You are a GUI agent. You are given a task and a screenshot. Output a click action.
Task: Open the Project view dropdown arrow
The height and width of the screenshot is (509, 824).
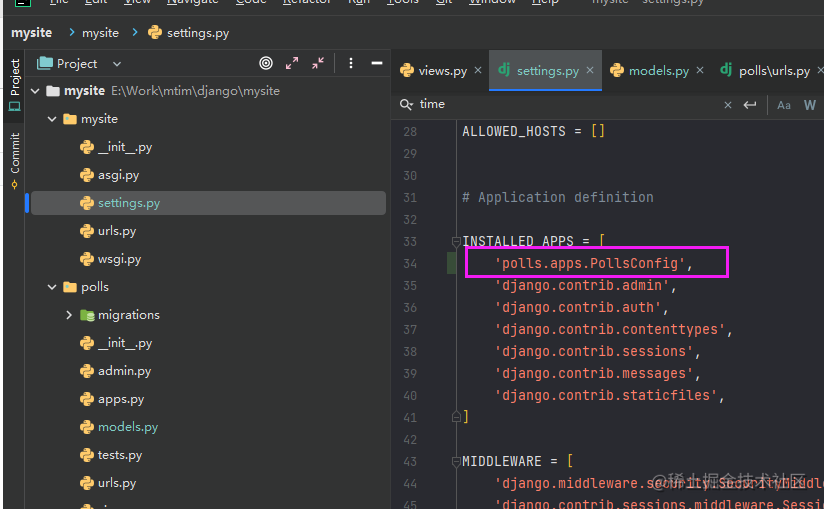[117, 64]
